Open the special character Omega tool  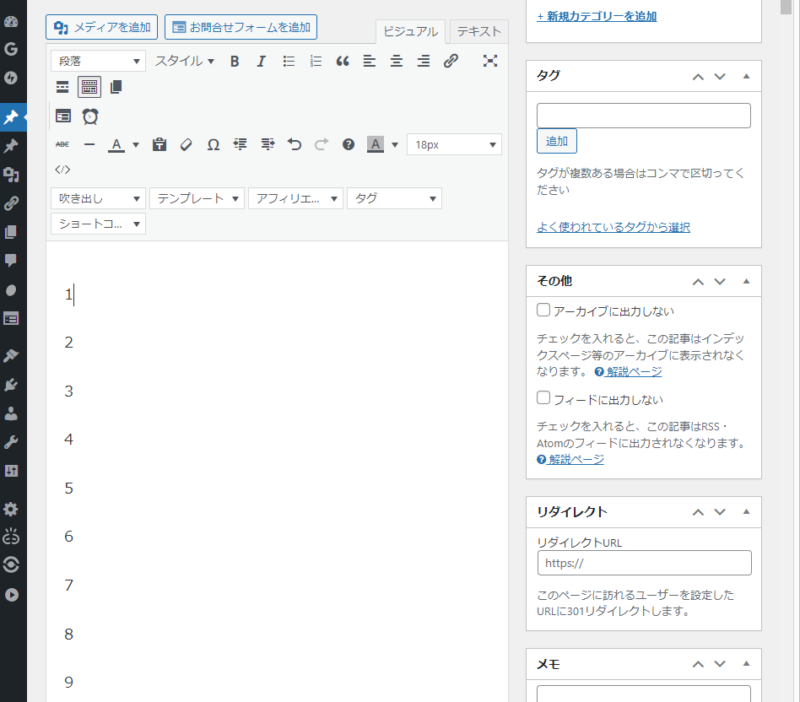pyautogui.click(x=213, y=144)
